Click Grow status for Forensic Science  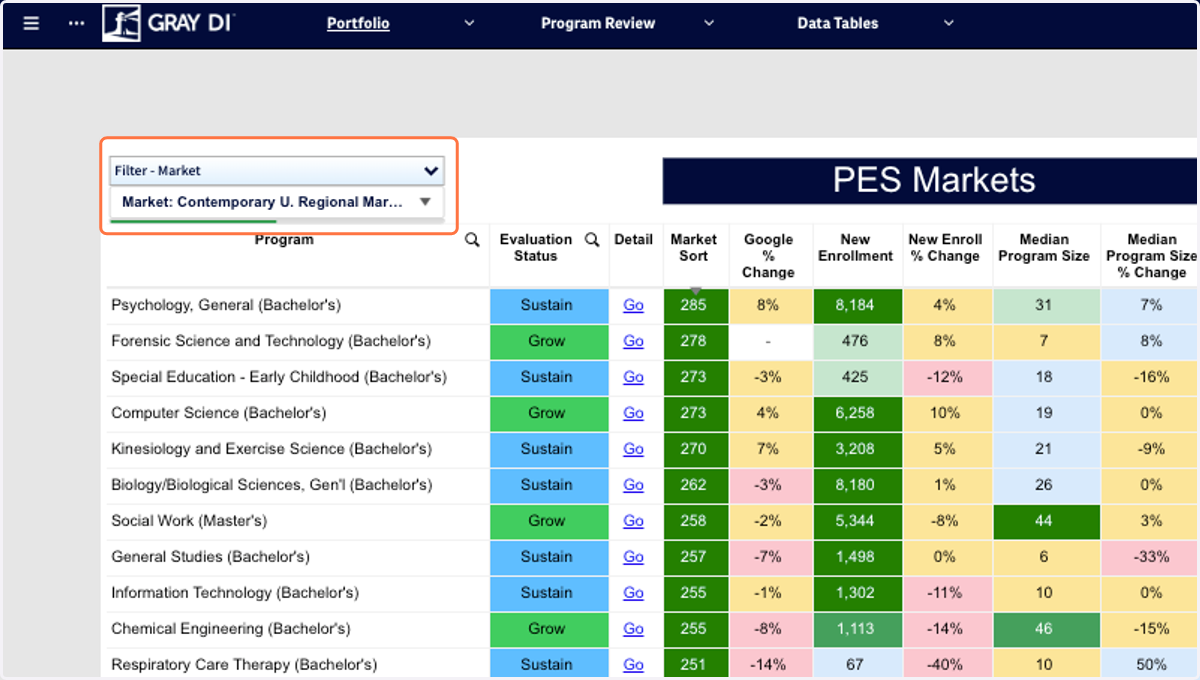pyautogui.click(x=547, y=341)
